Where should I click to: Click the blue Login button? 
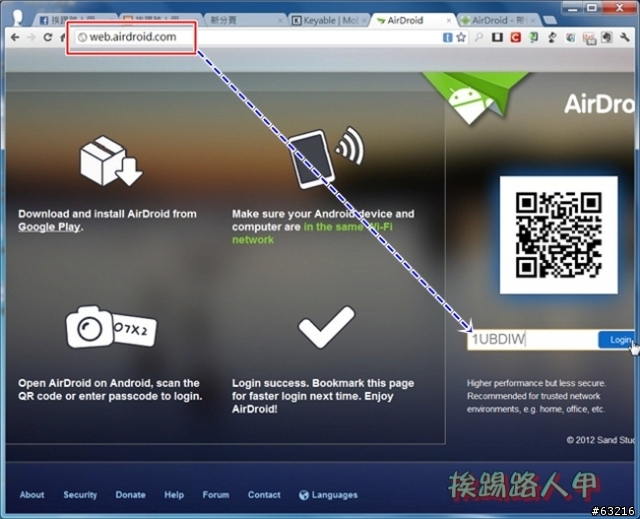click(617, 339)
